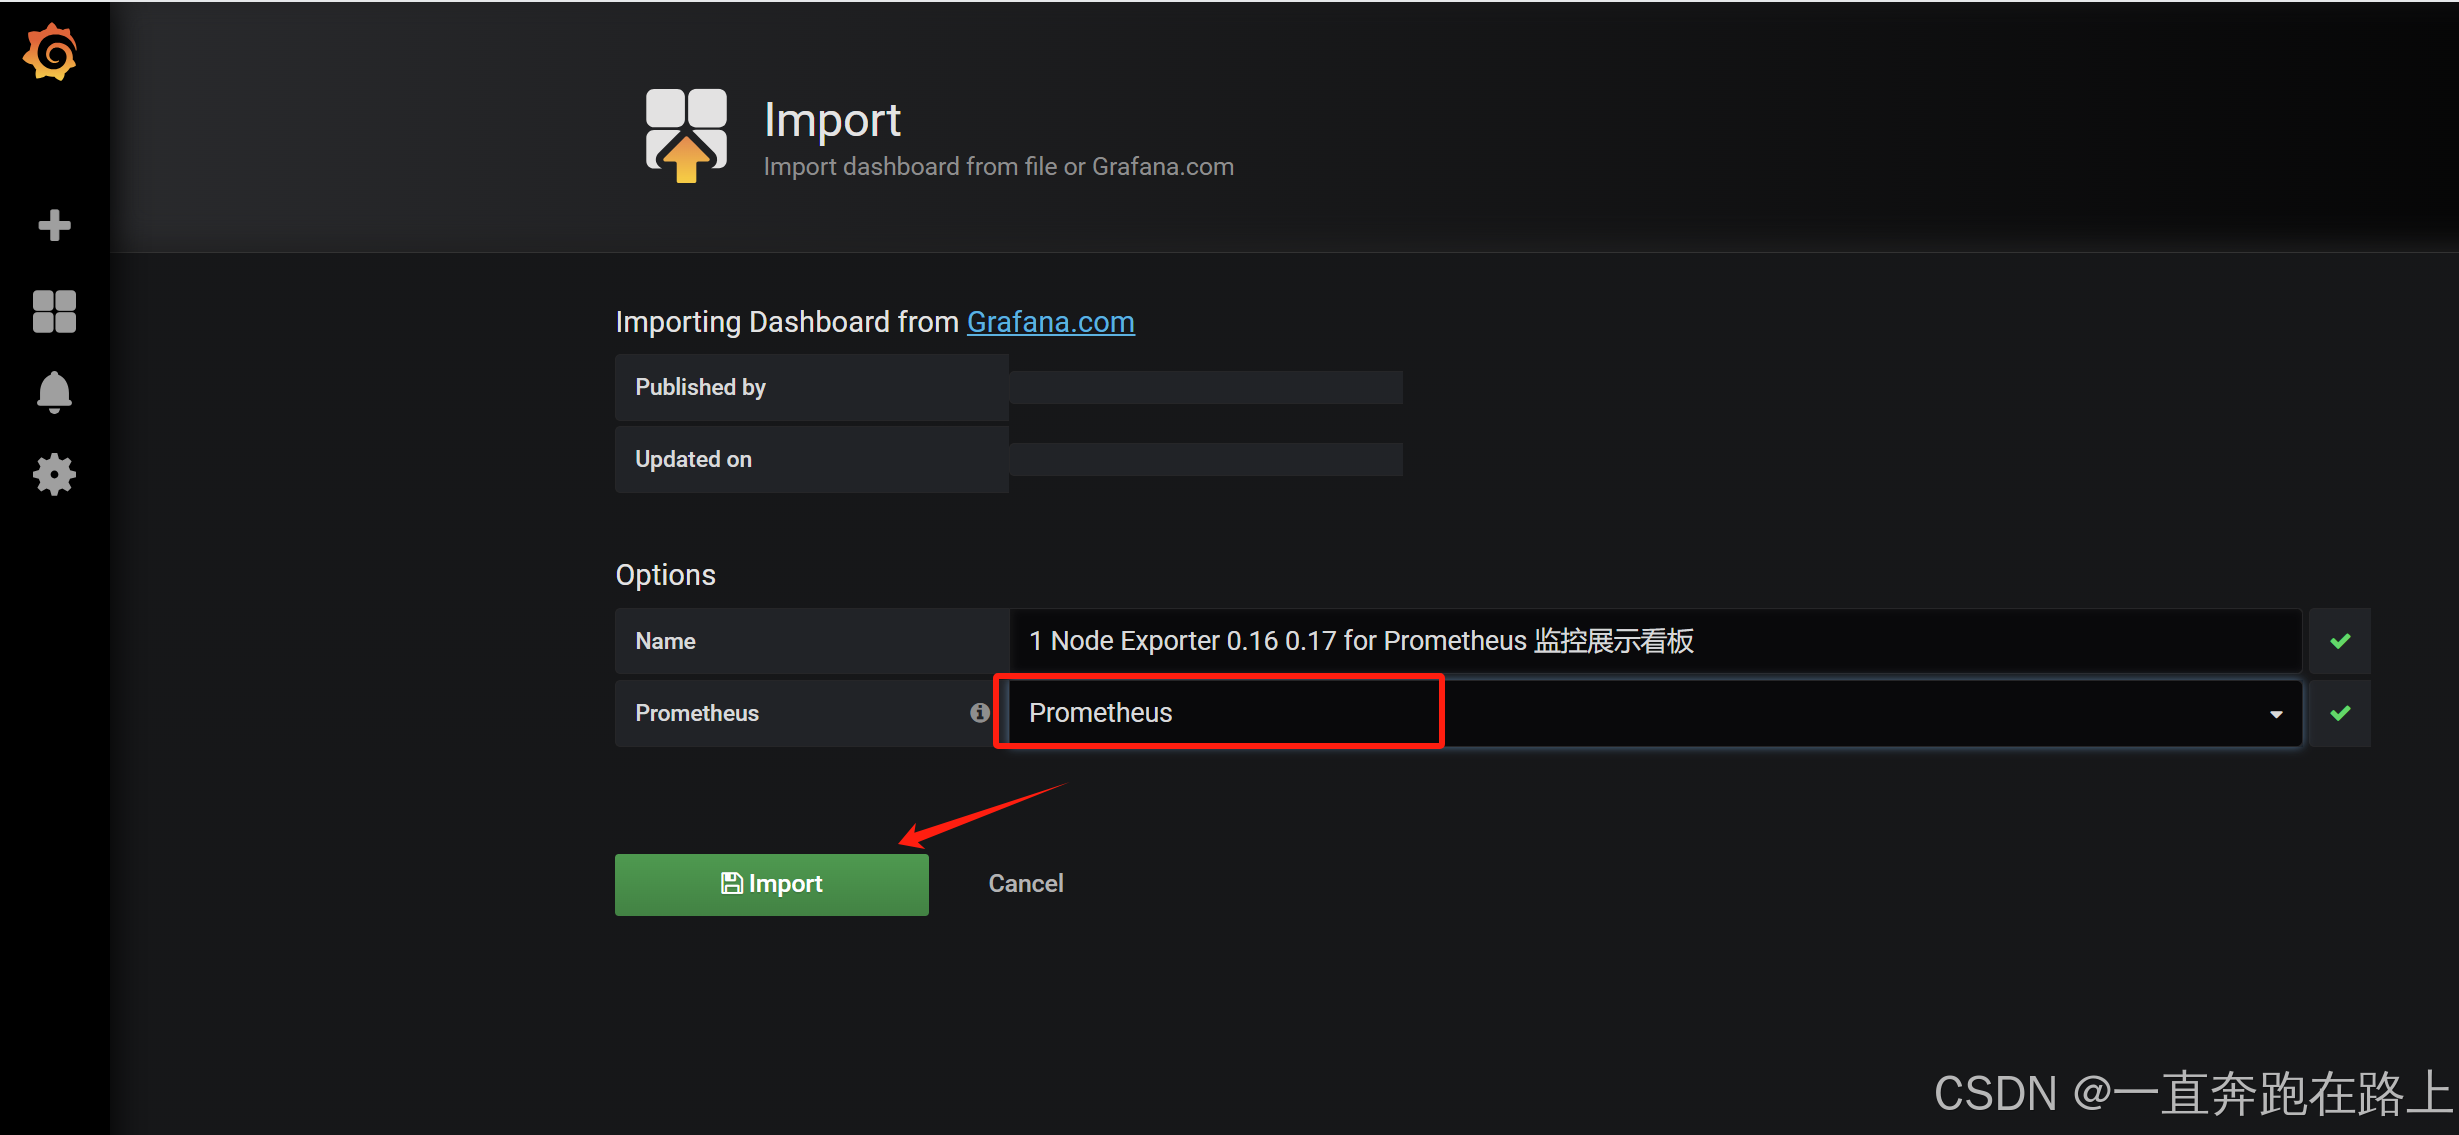2459x1135 pixels.
Task: Click the Configuration gear icon
Action: click(x=52, y=473)
